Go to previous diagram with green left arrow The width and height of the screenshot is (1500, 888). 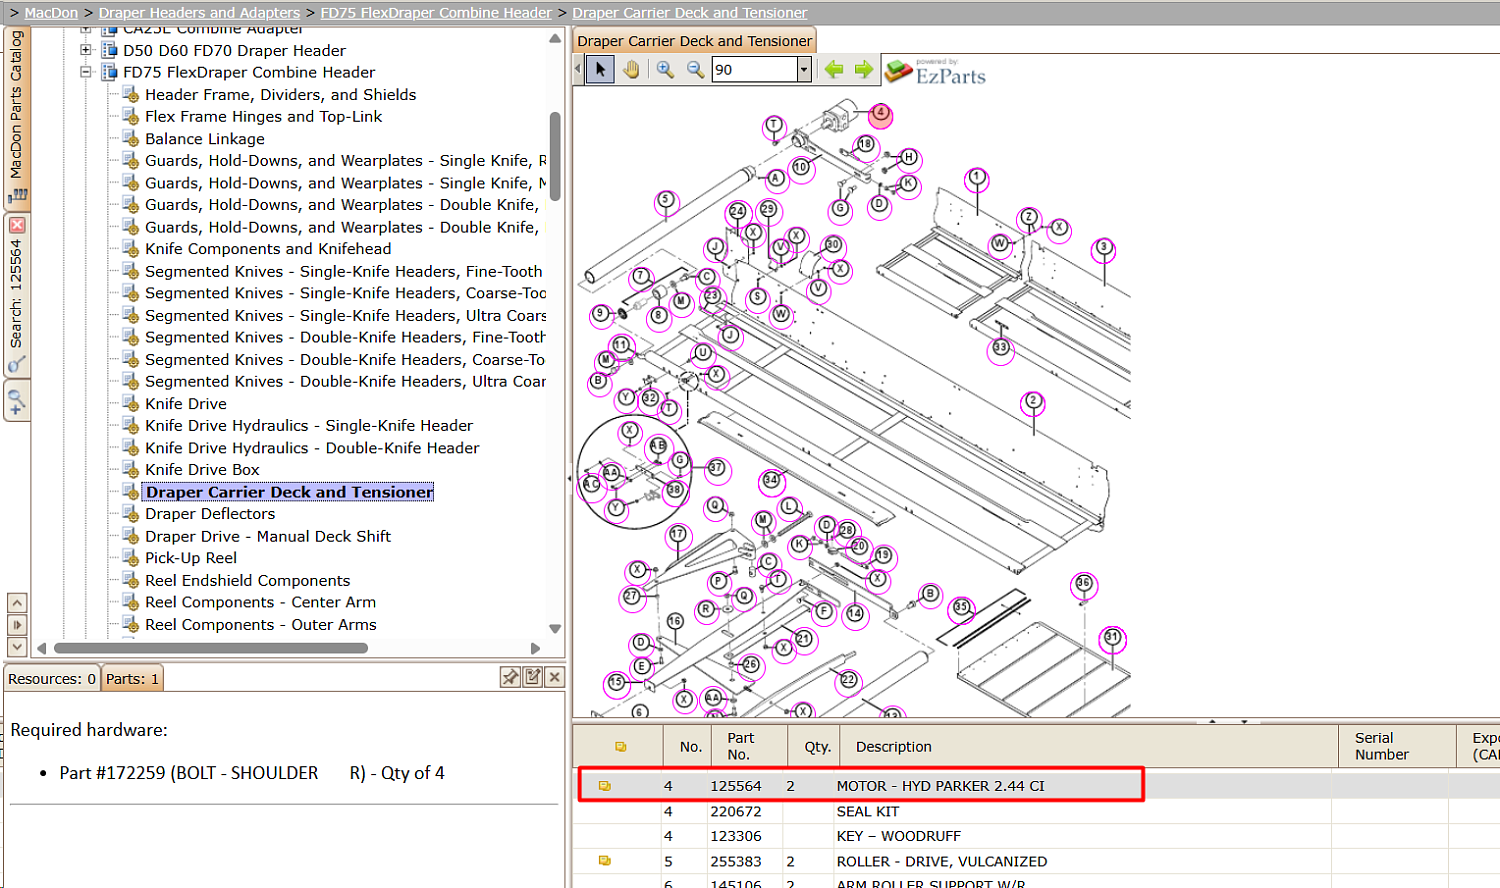click(x=834, y=69)
